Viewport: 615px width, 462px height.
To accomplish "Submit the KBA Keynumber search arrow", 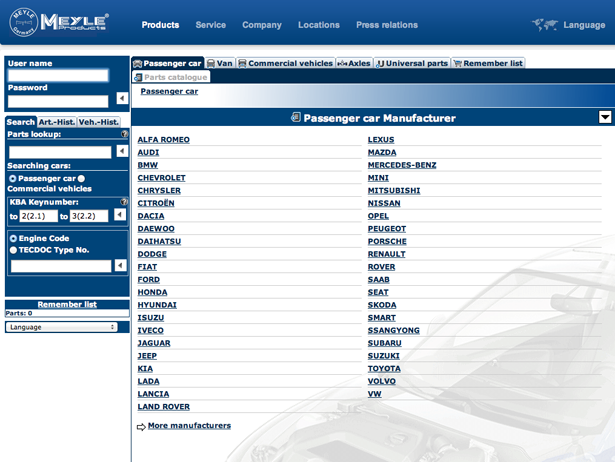I will 120,215.
